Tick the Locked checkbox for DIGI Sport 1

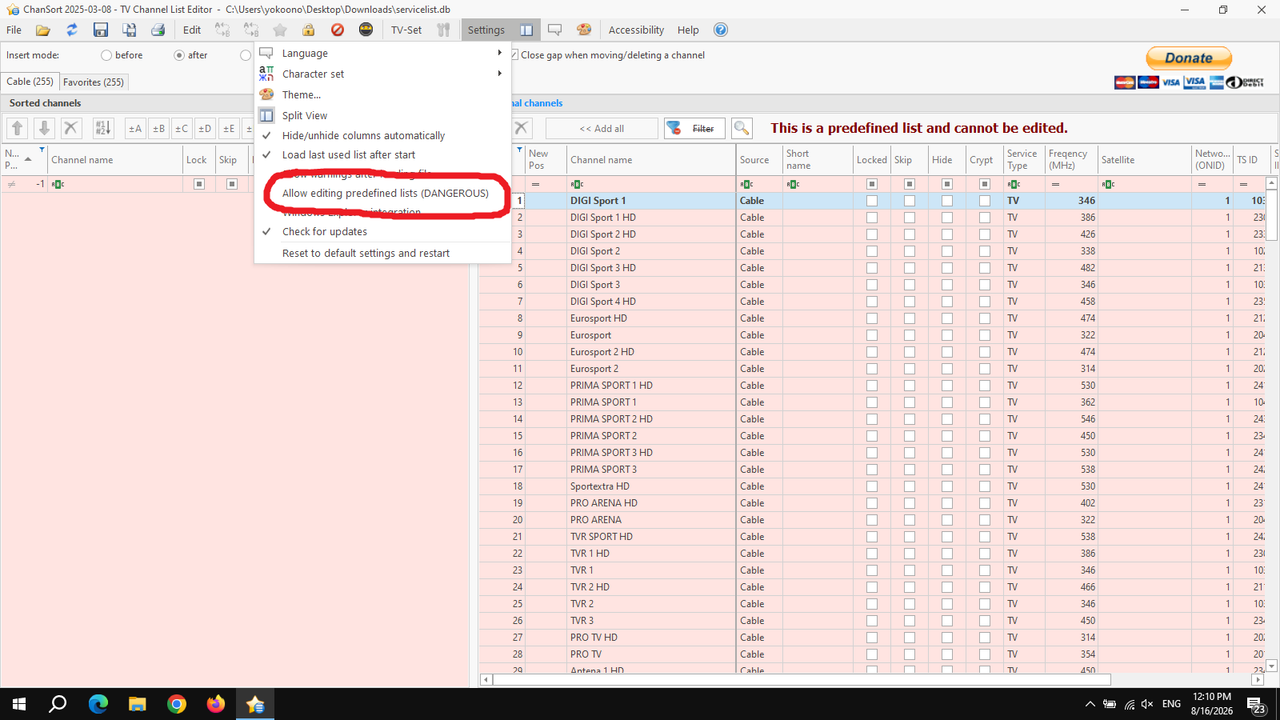point(872,201)
